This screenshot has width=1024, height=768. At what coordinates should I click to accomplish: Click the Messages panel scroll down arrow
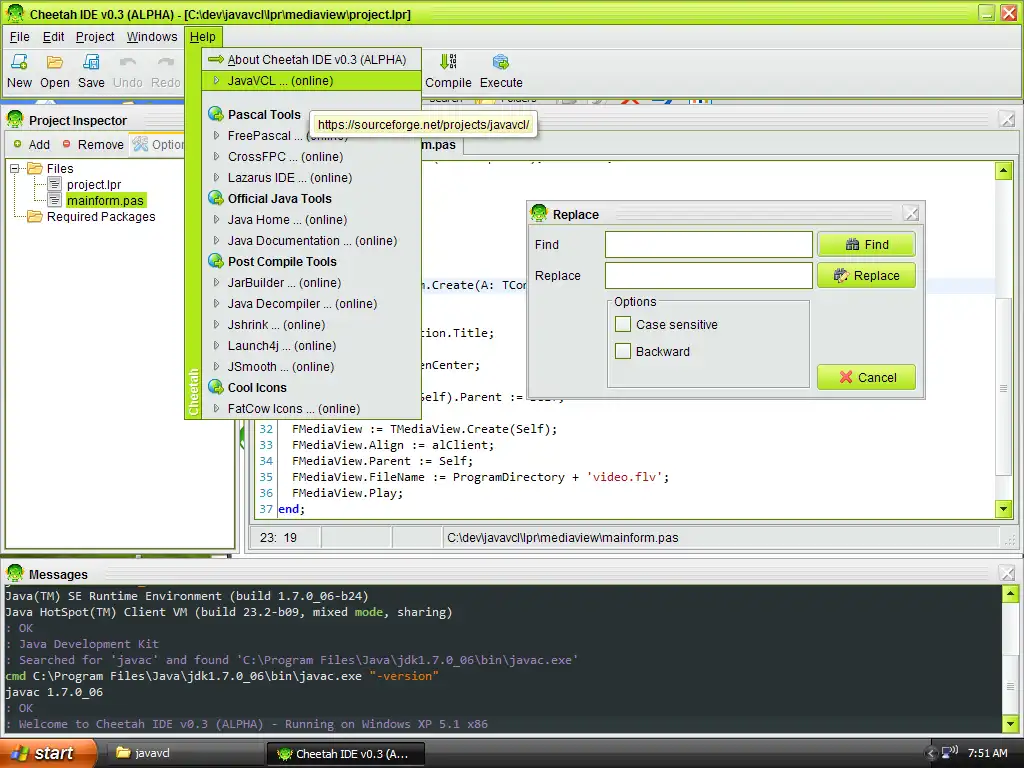(1010, 724)
